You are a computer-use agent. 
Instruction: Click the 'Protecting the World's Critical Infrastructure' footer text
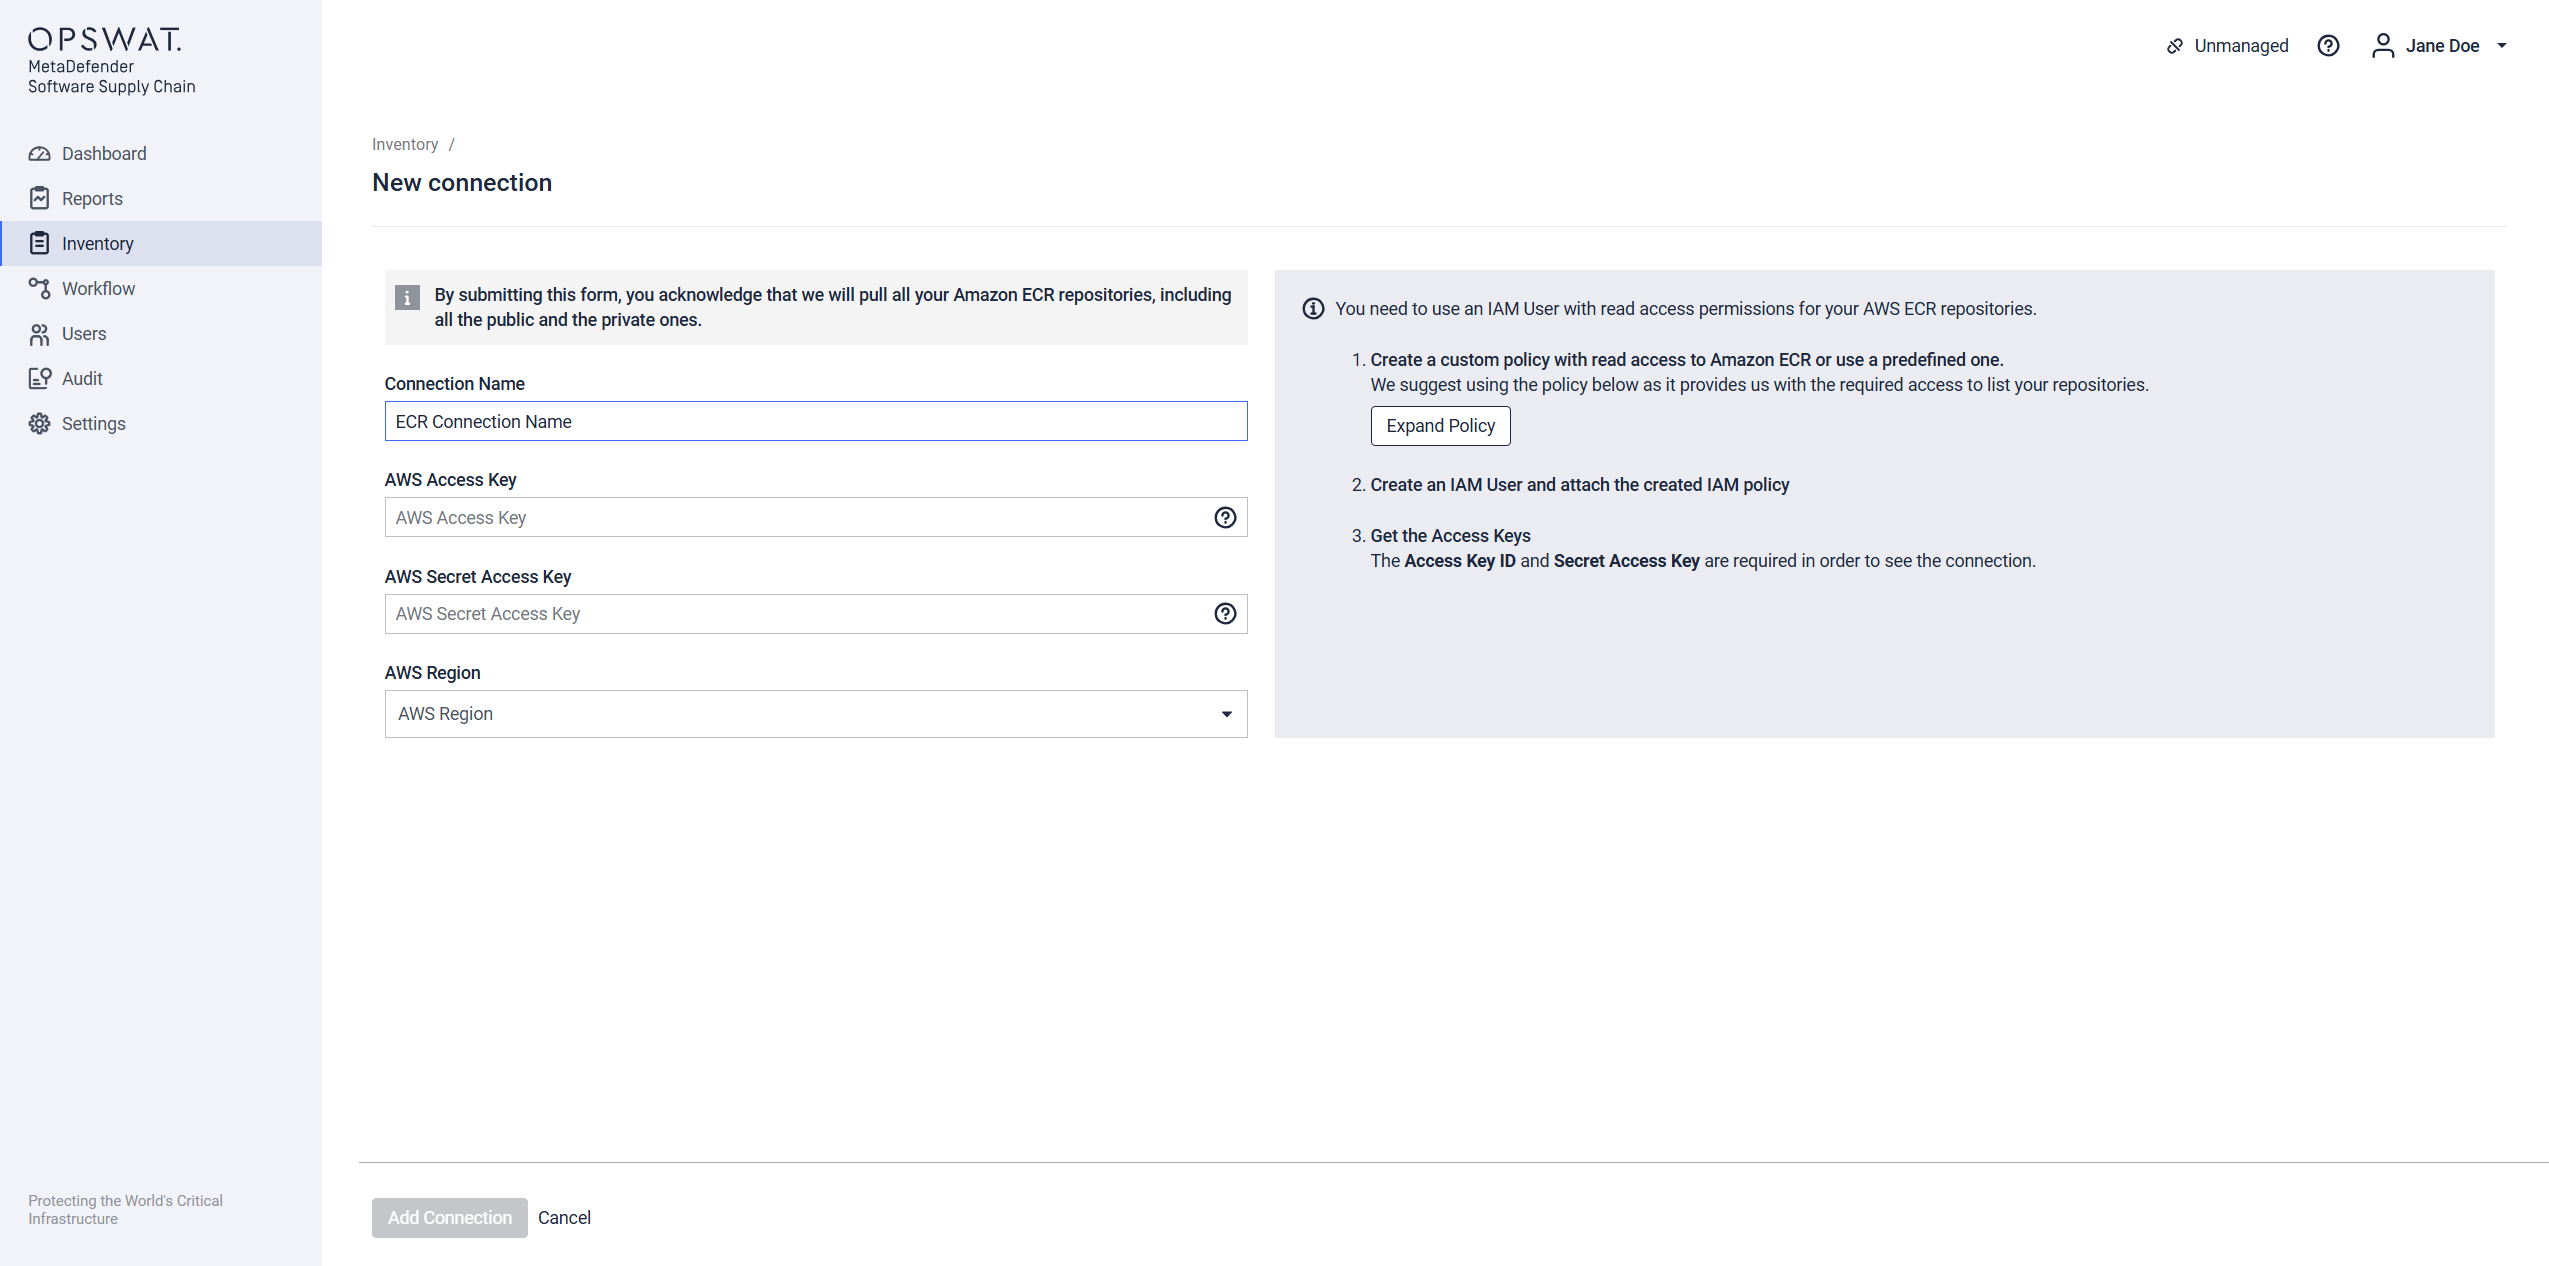click(x=125, y=1210)
